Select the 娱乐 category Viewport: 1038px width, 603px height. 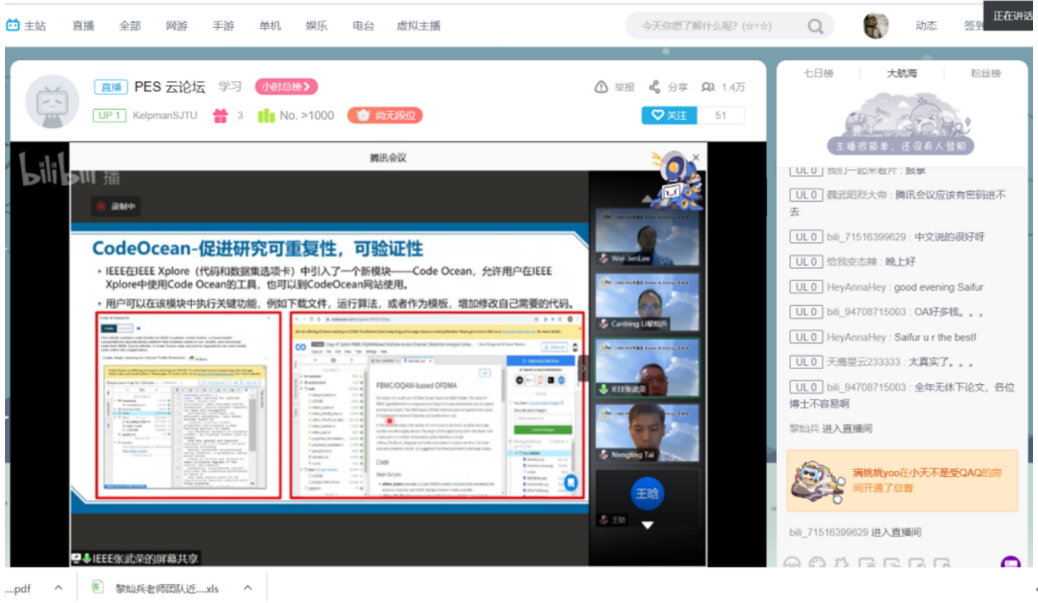coord(316,26)
